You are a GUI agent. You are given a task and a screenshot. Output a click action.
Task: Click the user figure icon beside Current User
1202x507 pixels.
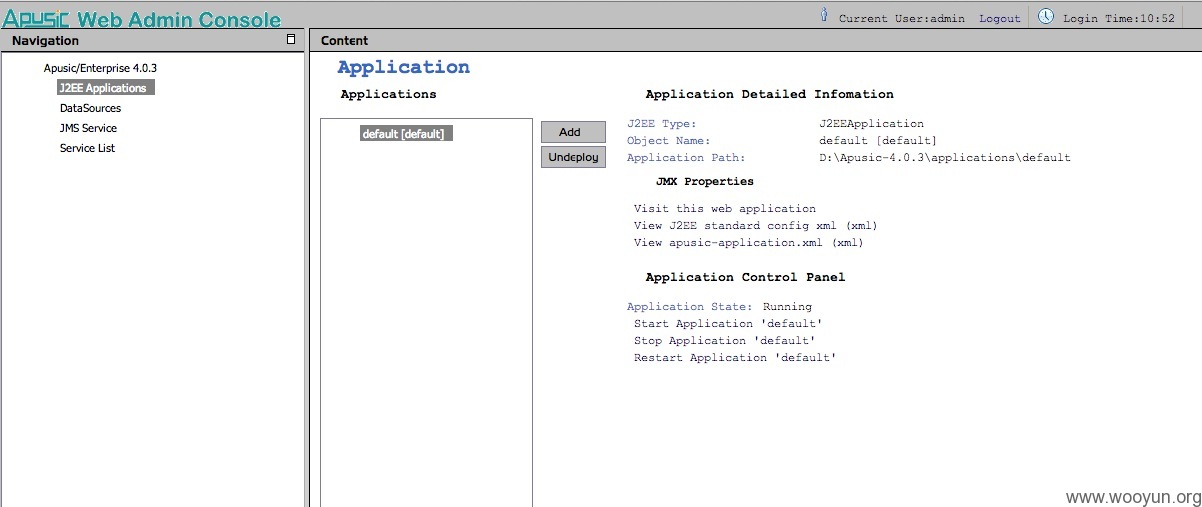[x=824, y=15]
